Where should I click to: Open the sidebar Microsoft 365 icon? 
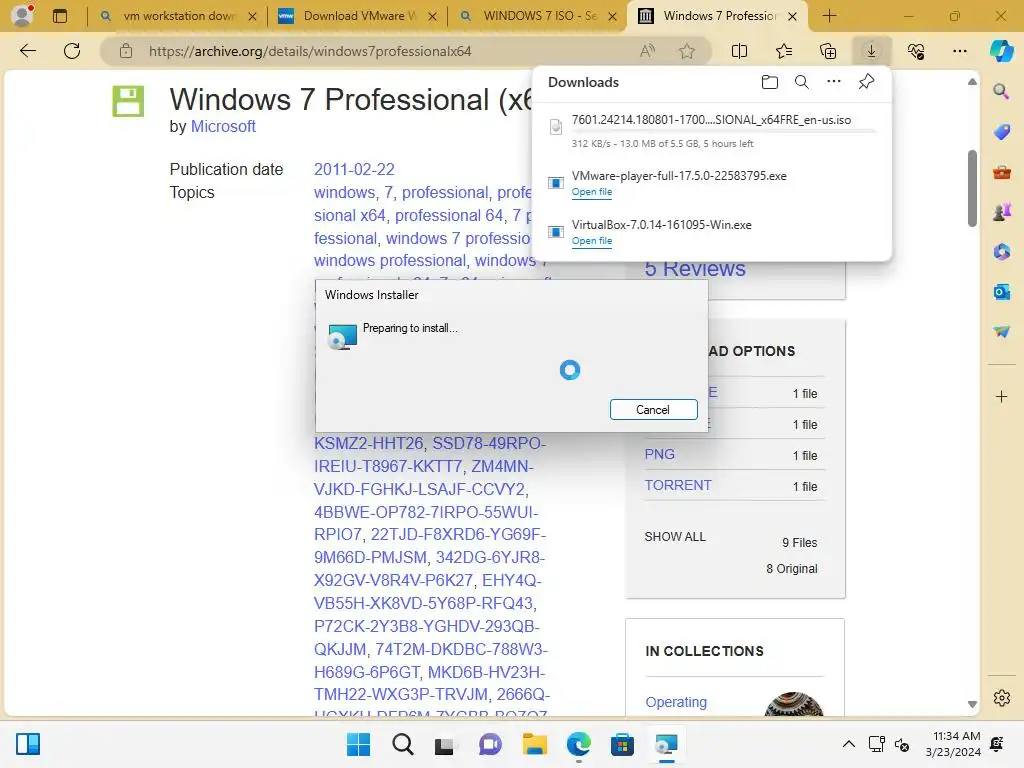coord(1001,251)
